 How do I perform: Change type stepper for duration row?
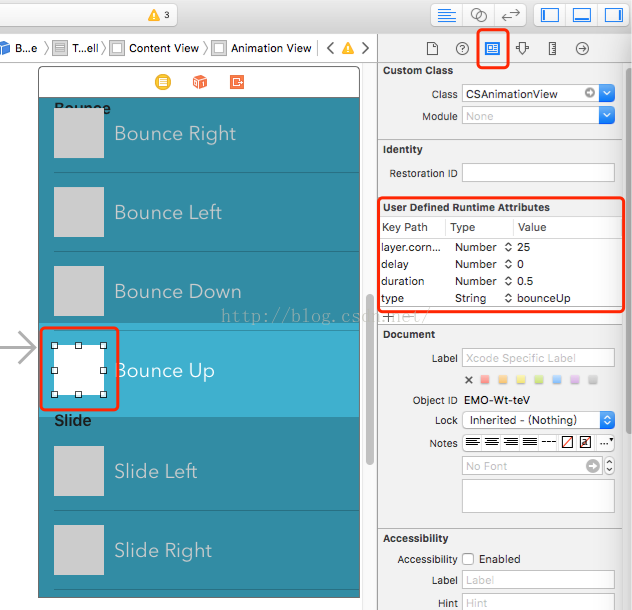508,281
